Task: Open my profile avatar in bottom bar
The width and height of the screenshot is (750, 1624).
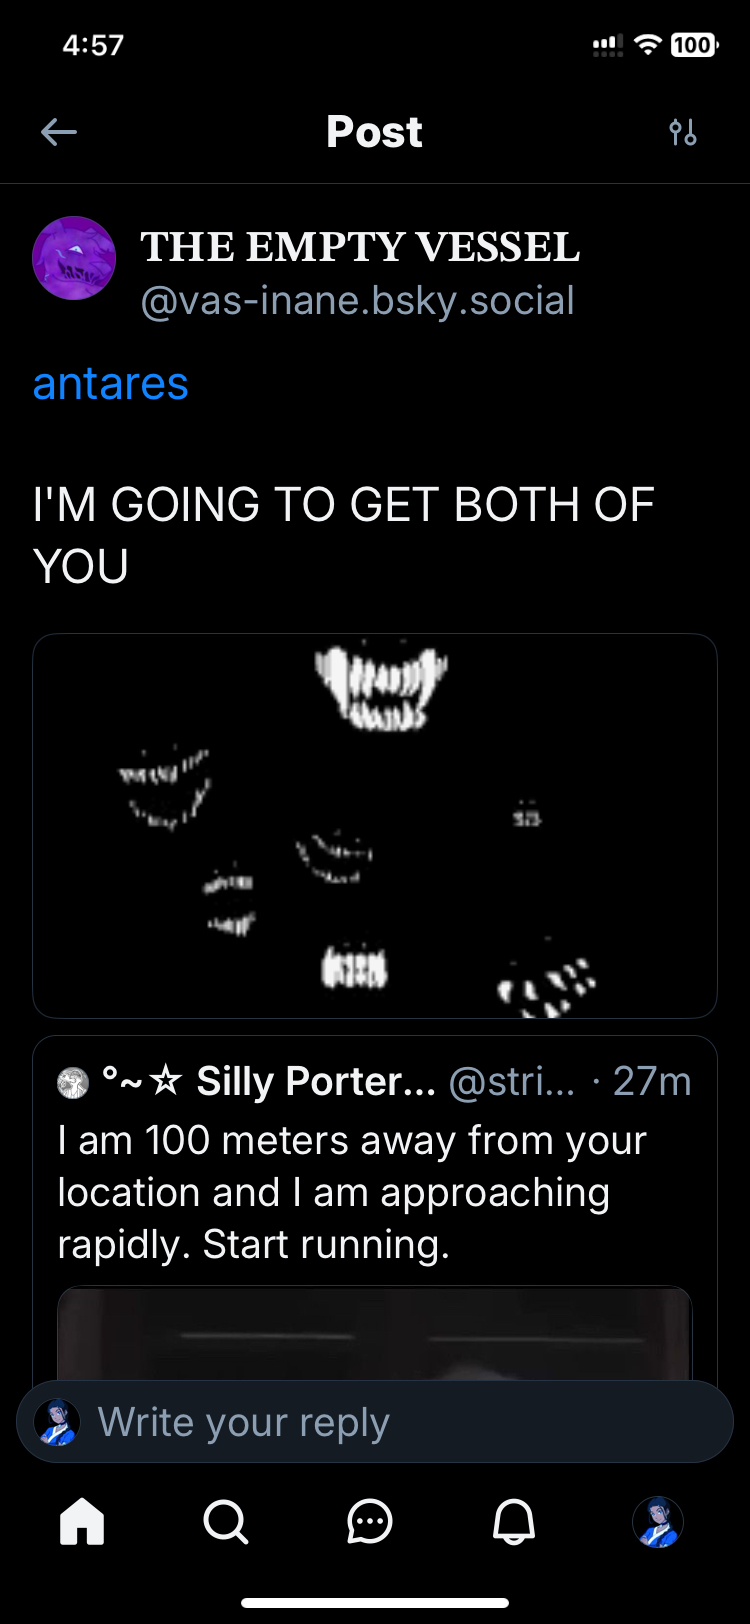Action: point(658,1522)
